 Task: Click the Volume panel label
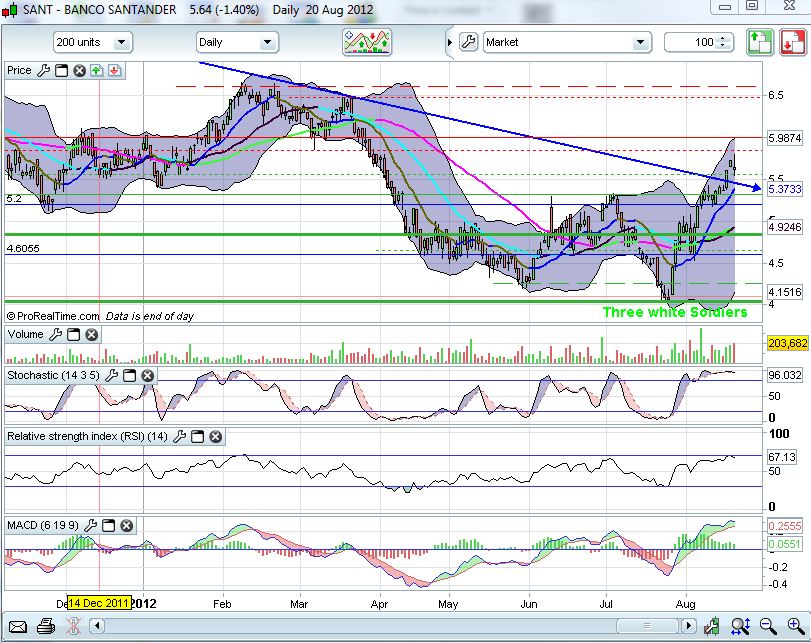click(25, 334)
